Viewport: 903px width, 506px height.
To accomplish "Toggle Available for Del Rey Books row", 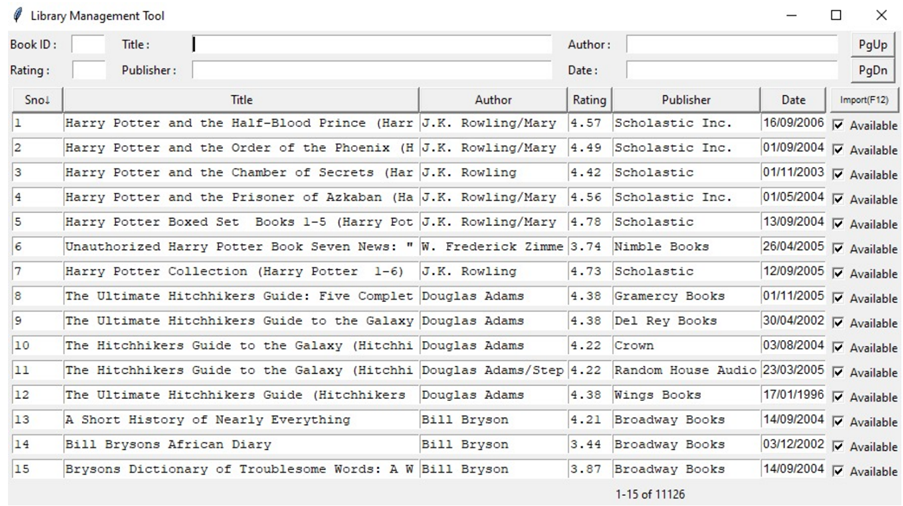I will coord(838,324).
